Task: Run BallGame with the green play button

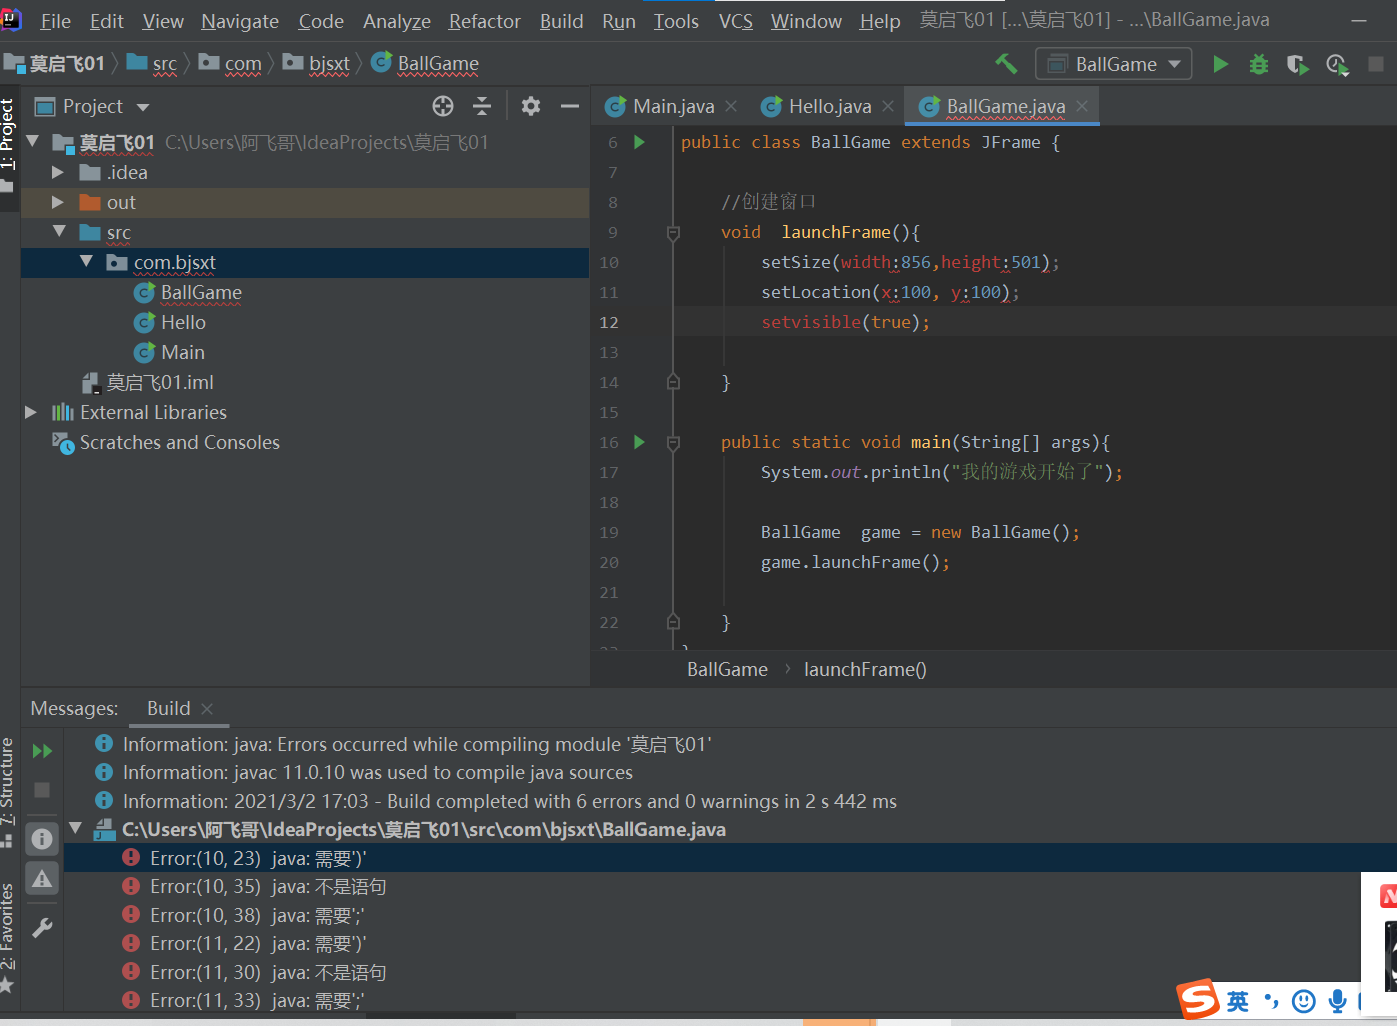Action: [1220, 64]
